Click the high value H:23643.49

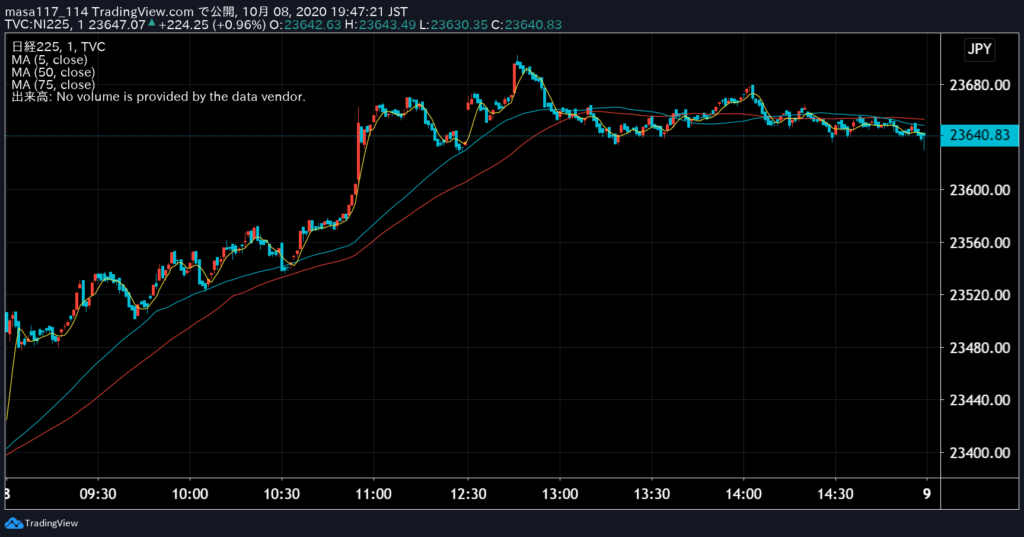pyautogui.click(x=381, y=25)
